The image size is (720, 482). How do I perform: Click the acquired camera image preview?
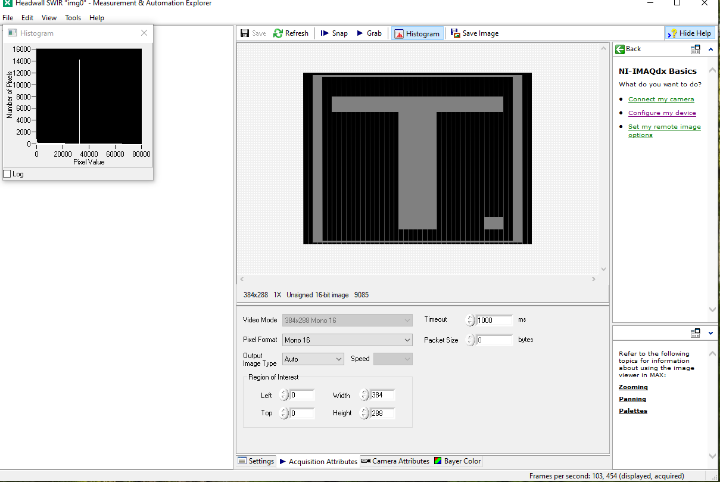coord(417,158)
